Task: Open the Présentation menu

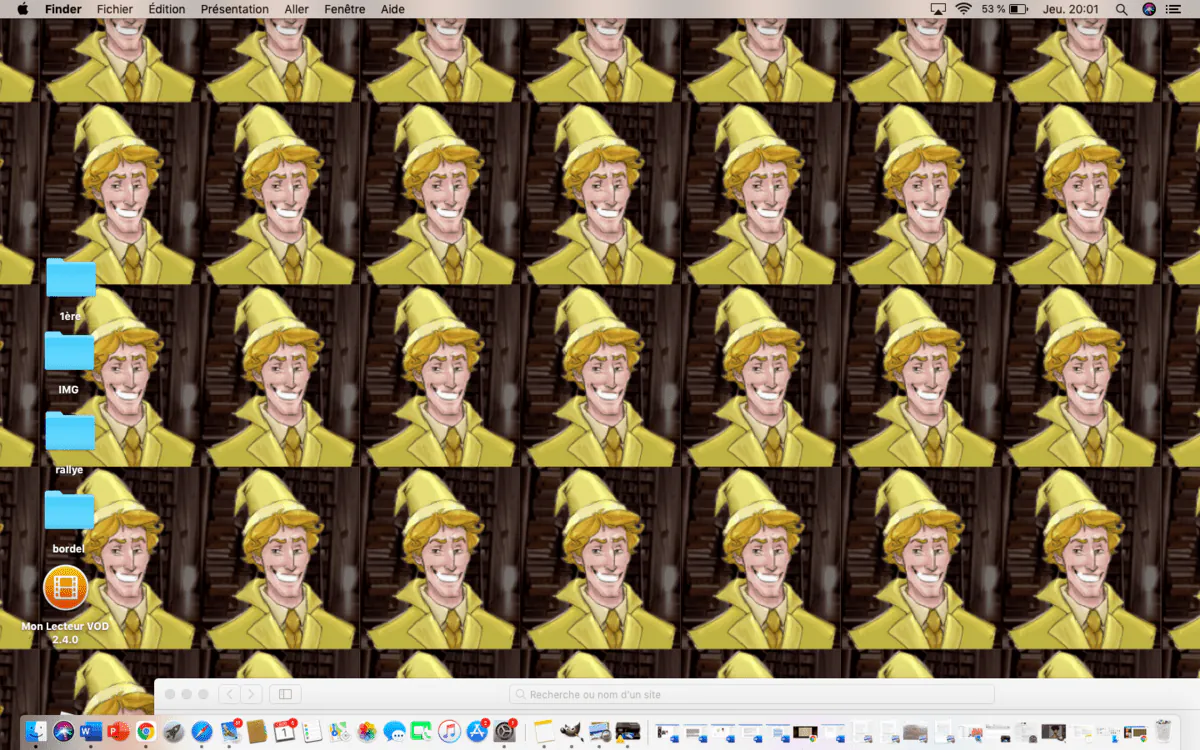Action: point(235,9)
